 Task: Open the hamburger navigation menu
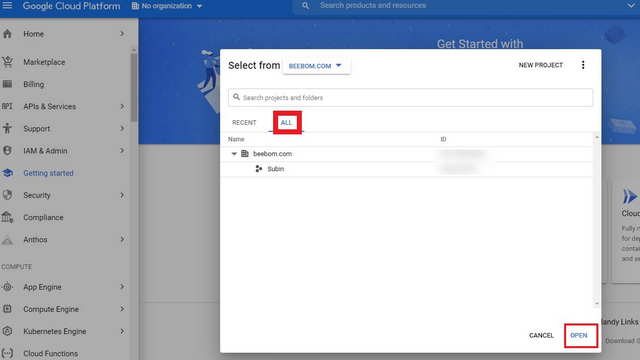pos(7,6)
